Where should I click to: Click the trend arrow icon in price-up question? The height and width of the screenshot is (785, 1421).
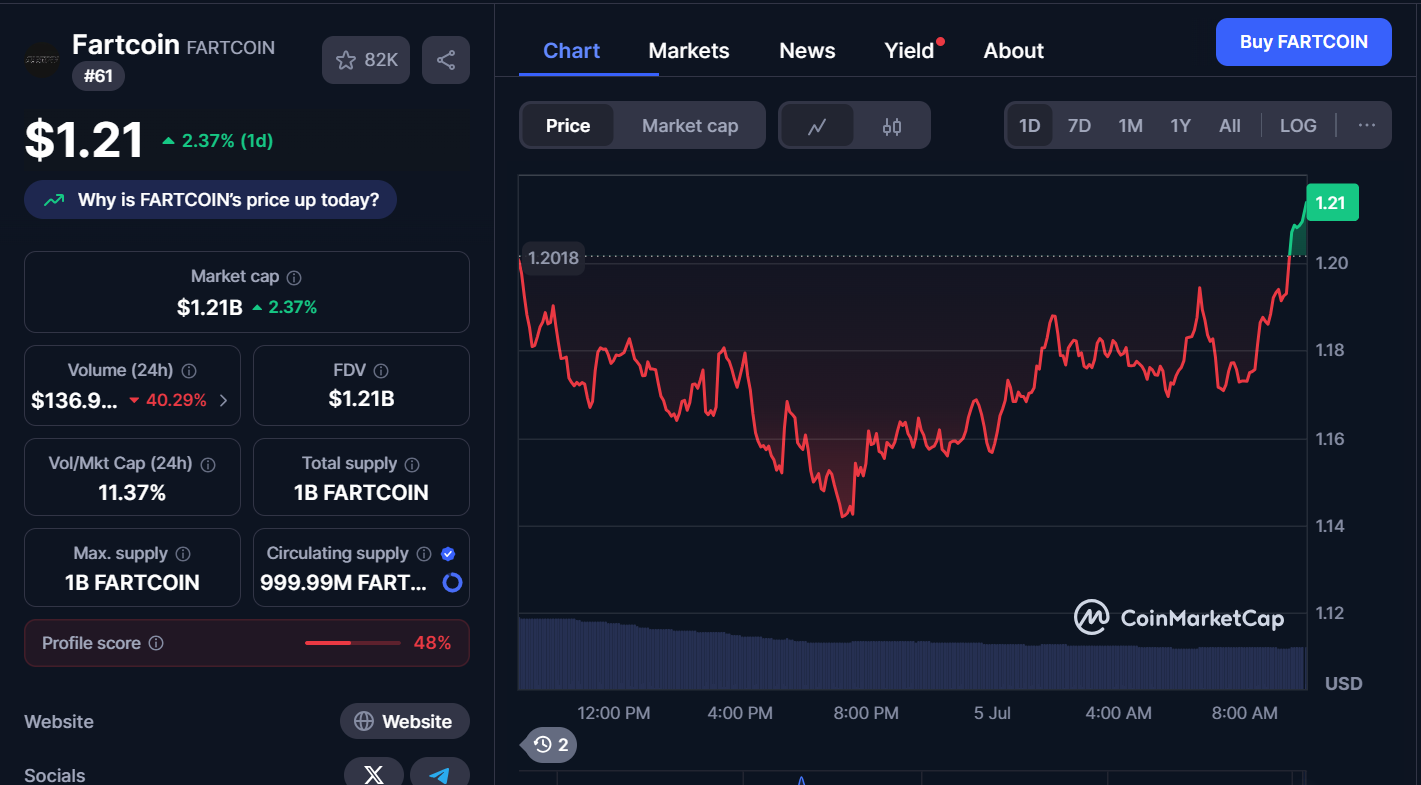(x=54, y=200)
